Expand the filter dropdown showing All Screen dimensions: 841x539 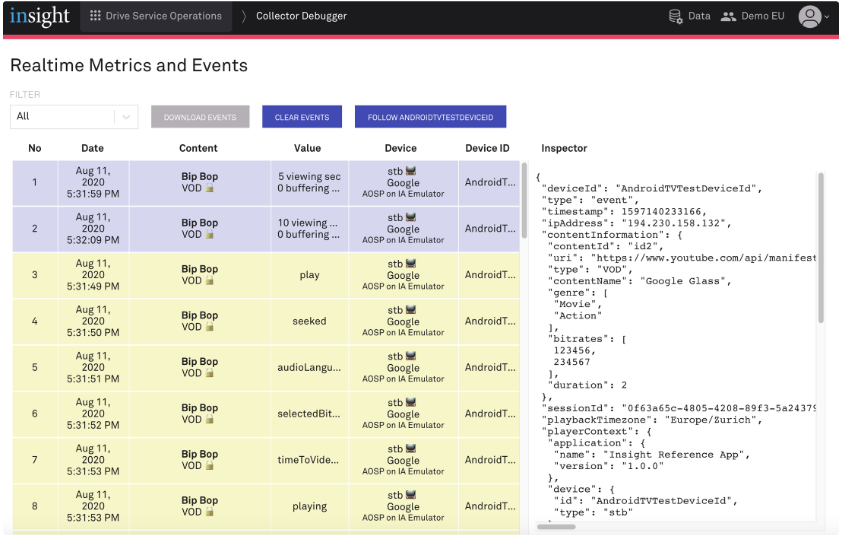point(126,117)
